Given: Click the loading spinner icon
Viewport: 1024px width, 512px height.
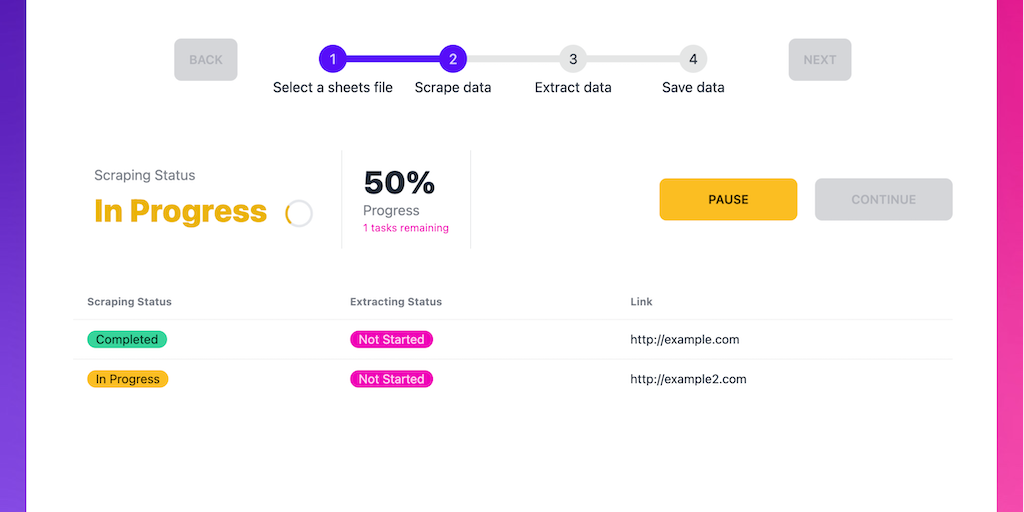Looking at the screenshot, I should point(299,213).
